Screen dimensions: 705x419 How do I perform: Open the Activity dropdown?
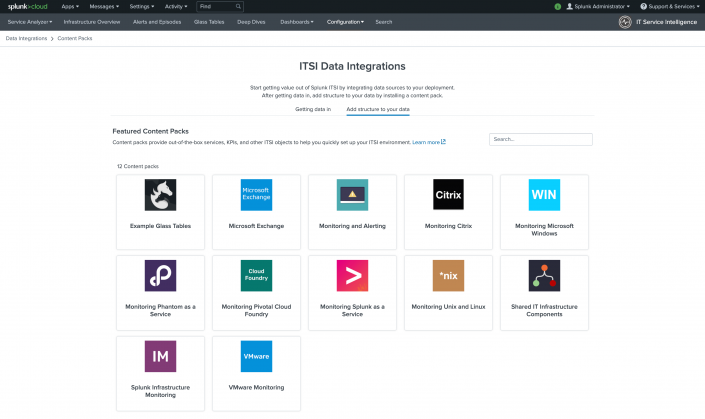176,7
